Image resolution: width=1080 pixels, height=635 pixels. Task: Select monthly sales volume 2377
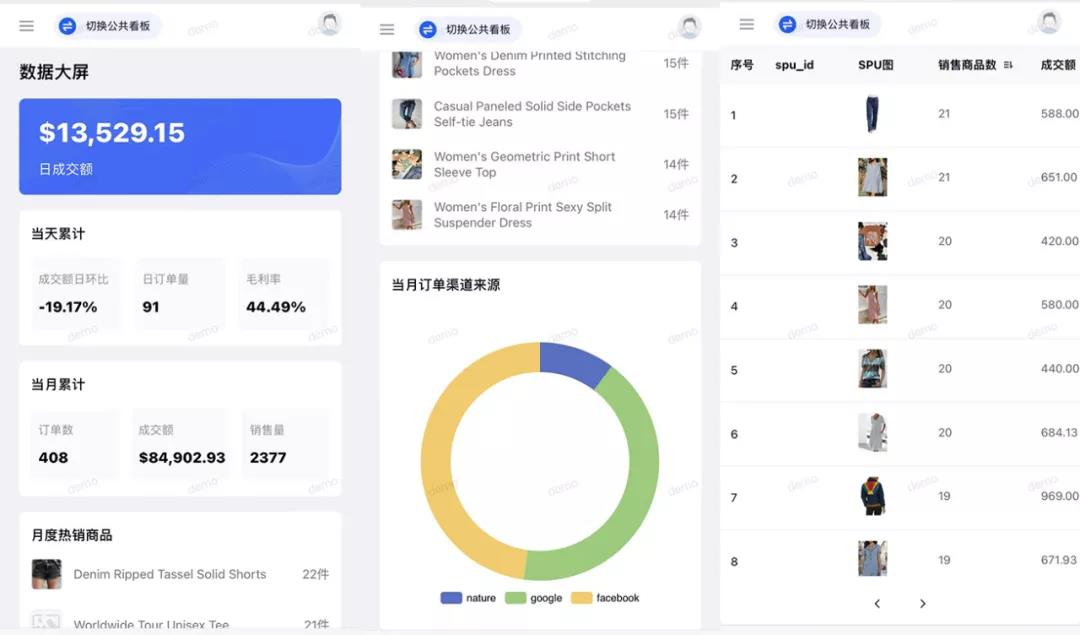point(268,457)
